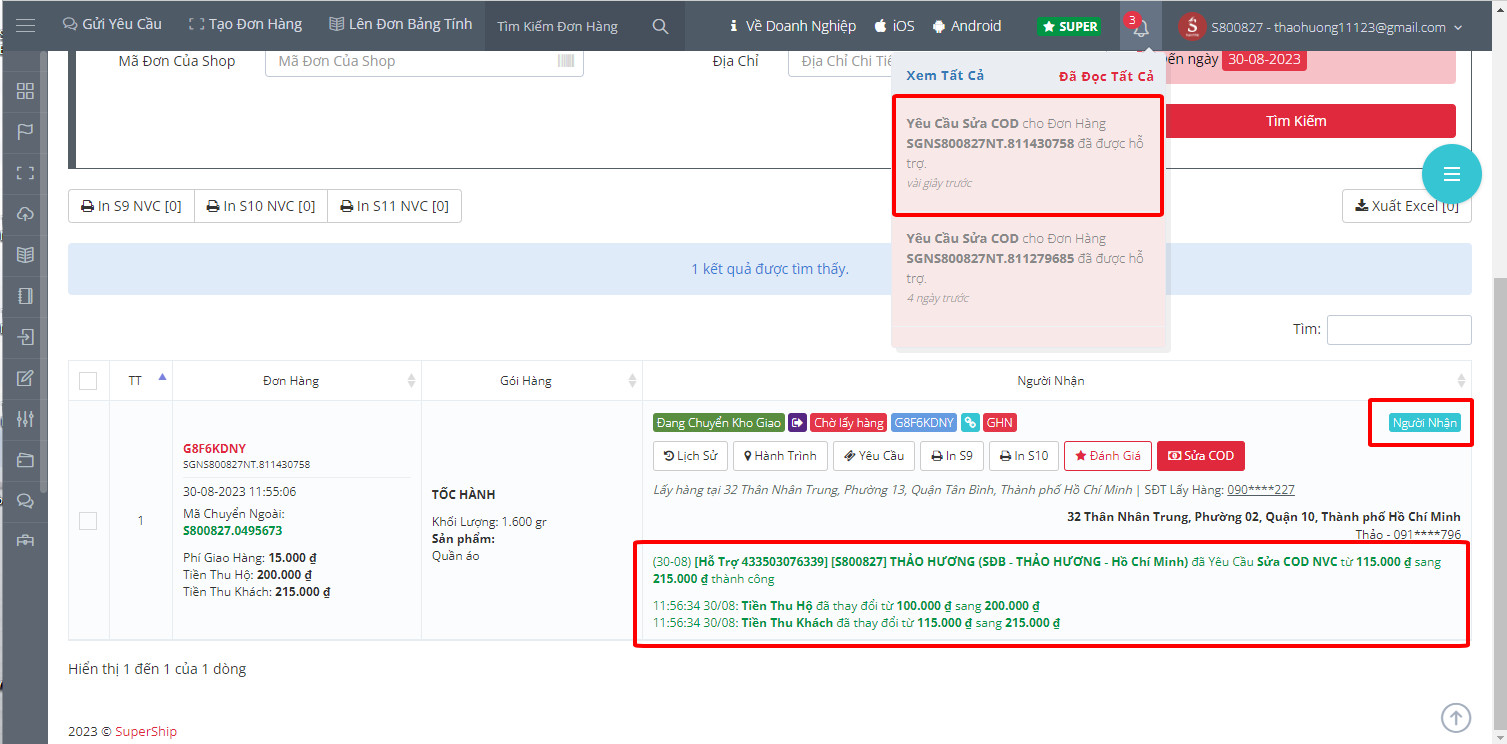Screen dimensions: 1507x744
Task: Open notification for order SGNS800827NT.811279685
Action: [1028, 269]
